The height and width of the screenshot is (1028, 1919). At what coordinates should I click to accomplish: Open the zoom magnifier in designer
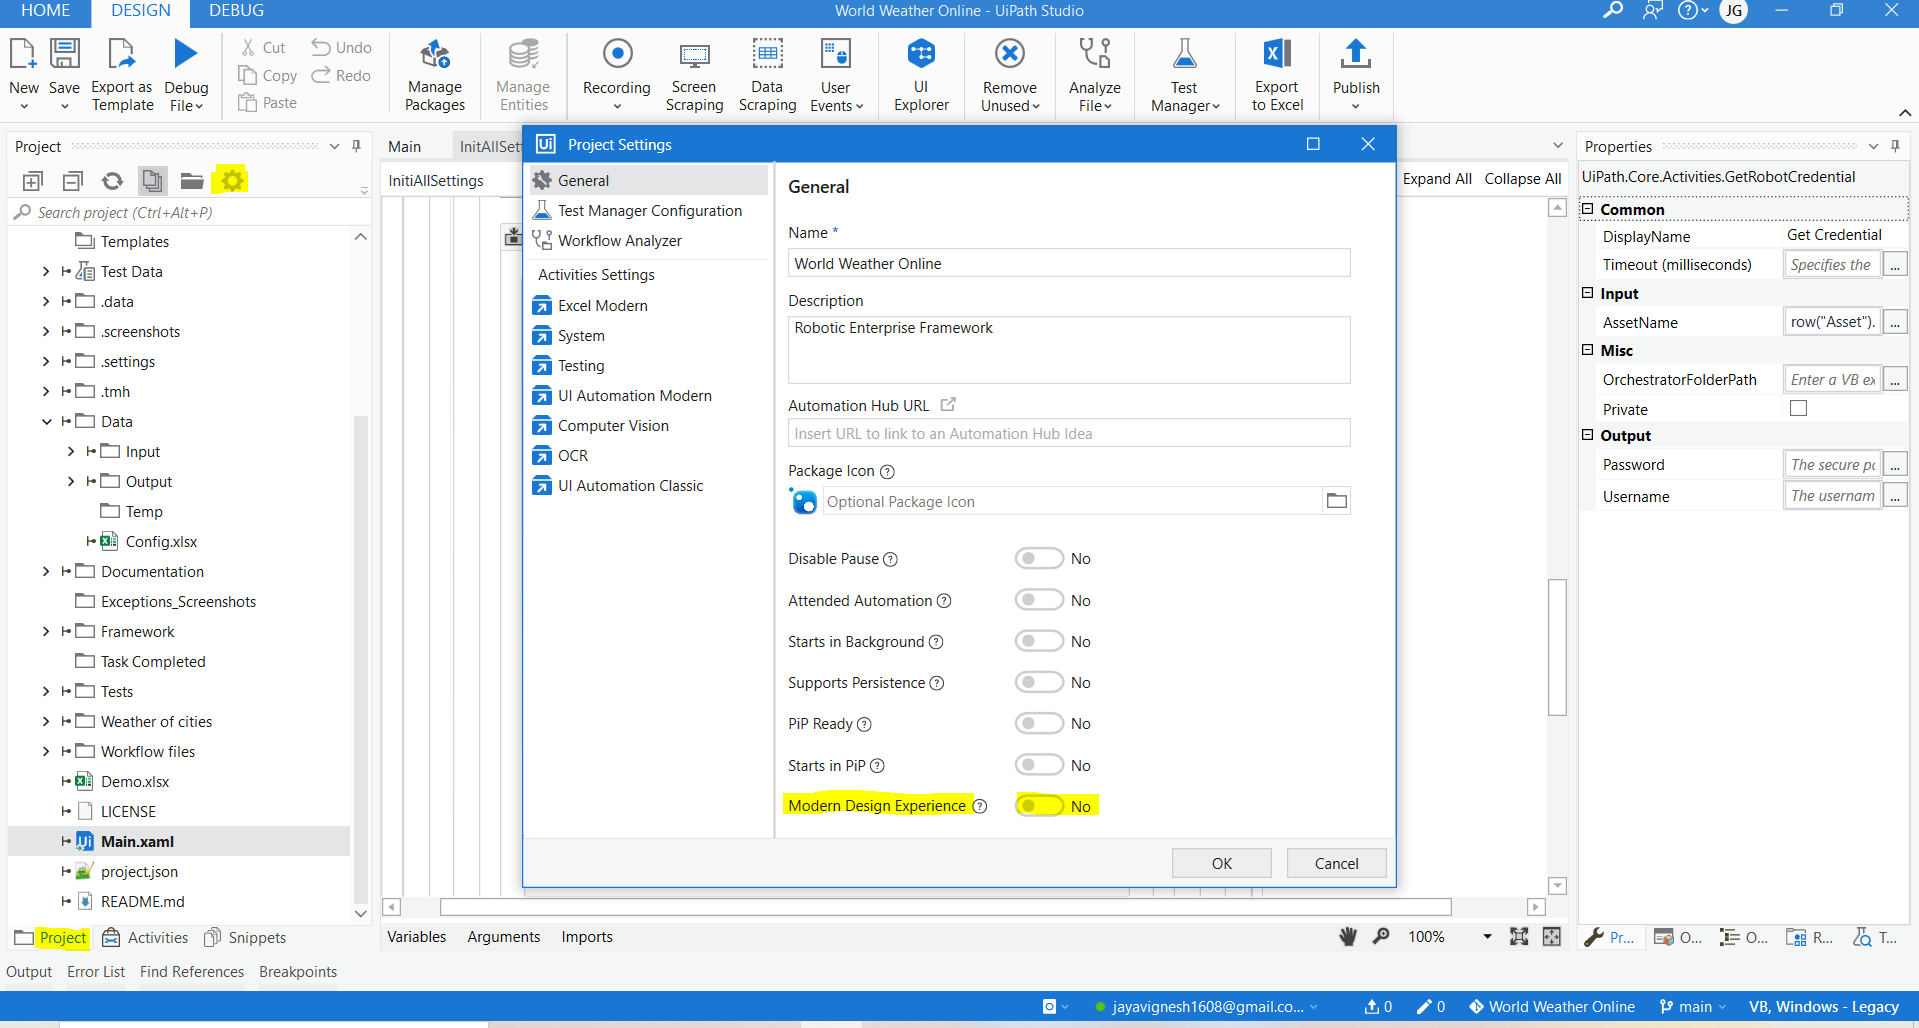click(x=1381, y=936)
